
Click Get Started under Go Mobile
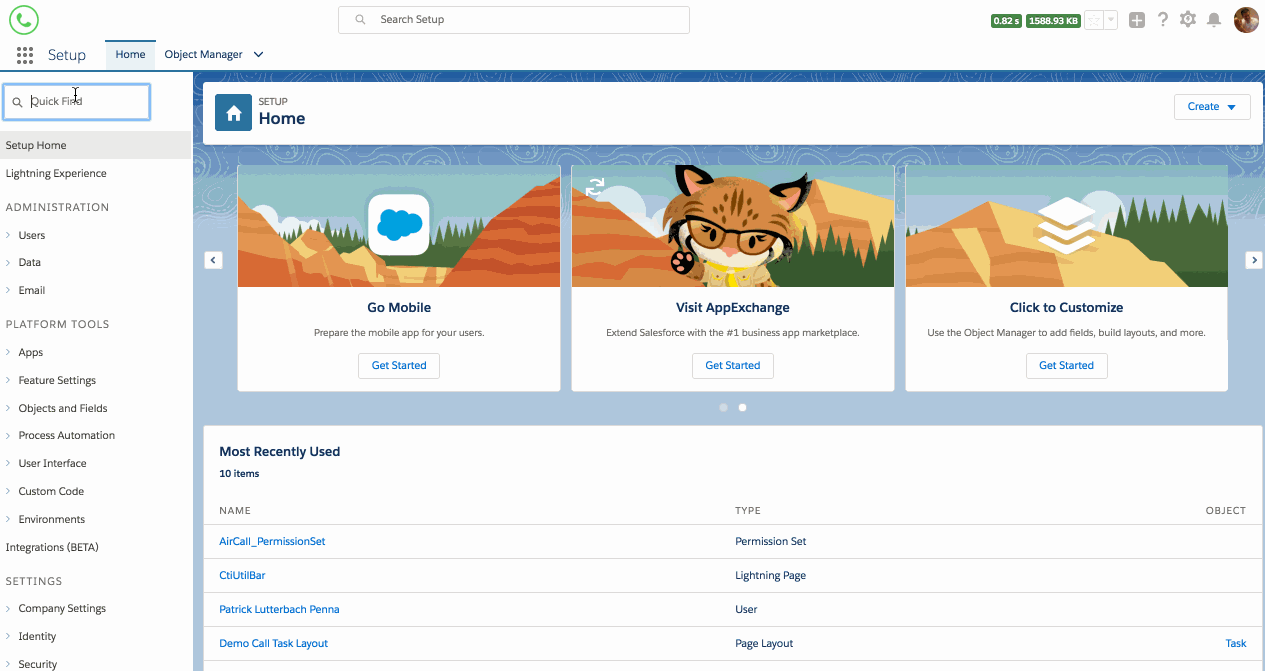[x=399, y=366]
